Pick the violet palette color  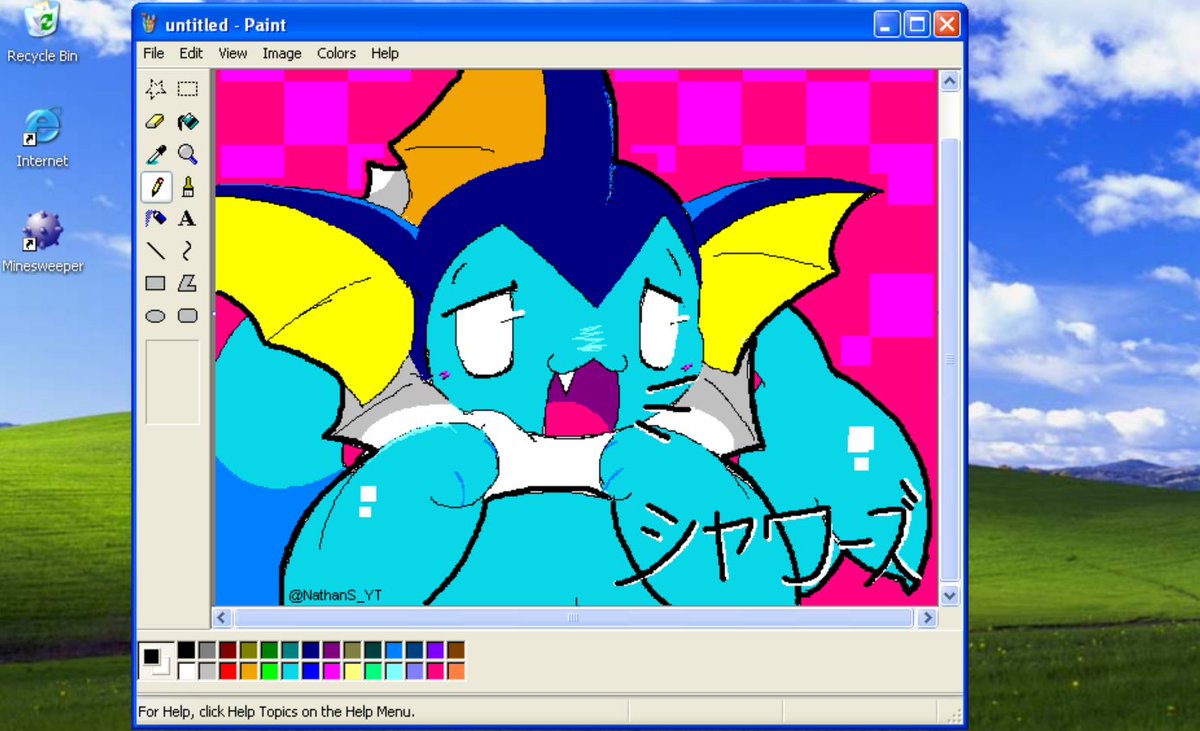435,650
